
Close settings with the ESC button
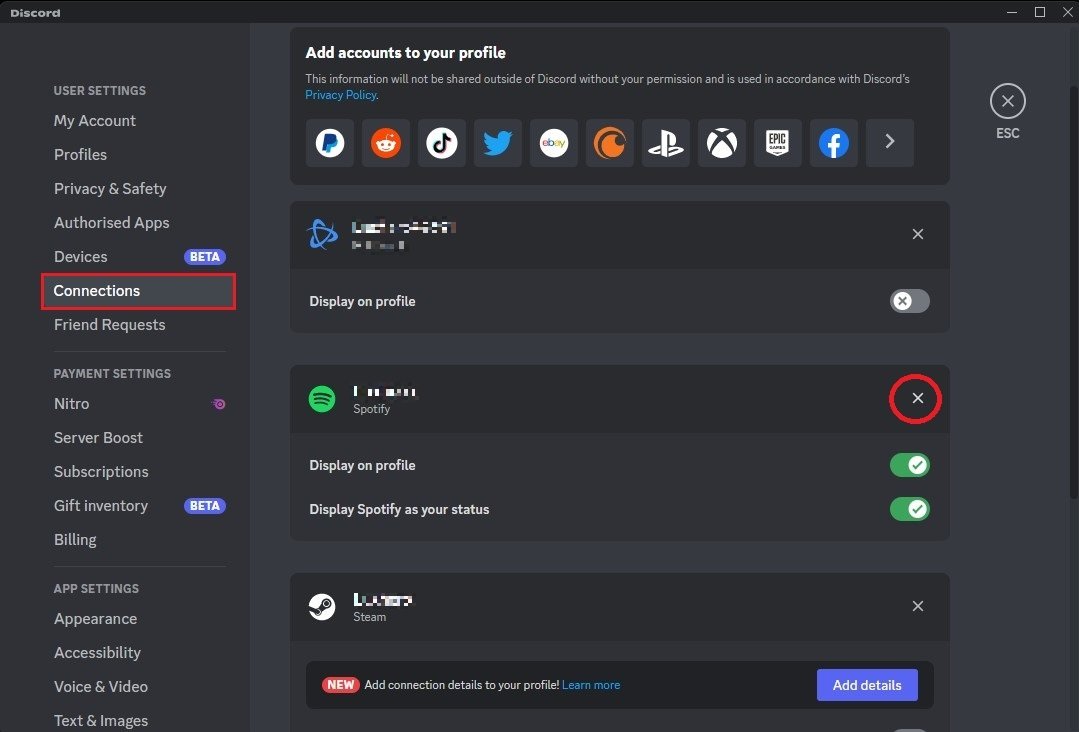pos(1008,101)
